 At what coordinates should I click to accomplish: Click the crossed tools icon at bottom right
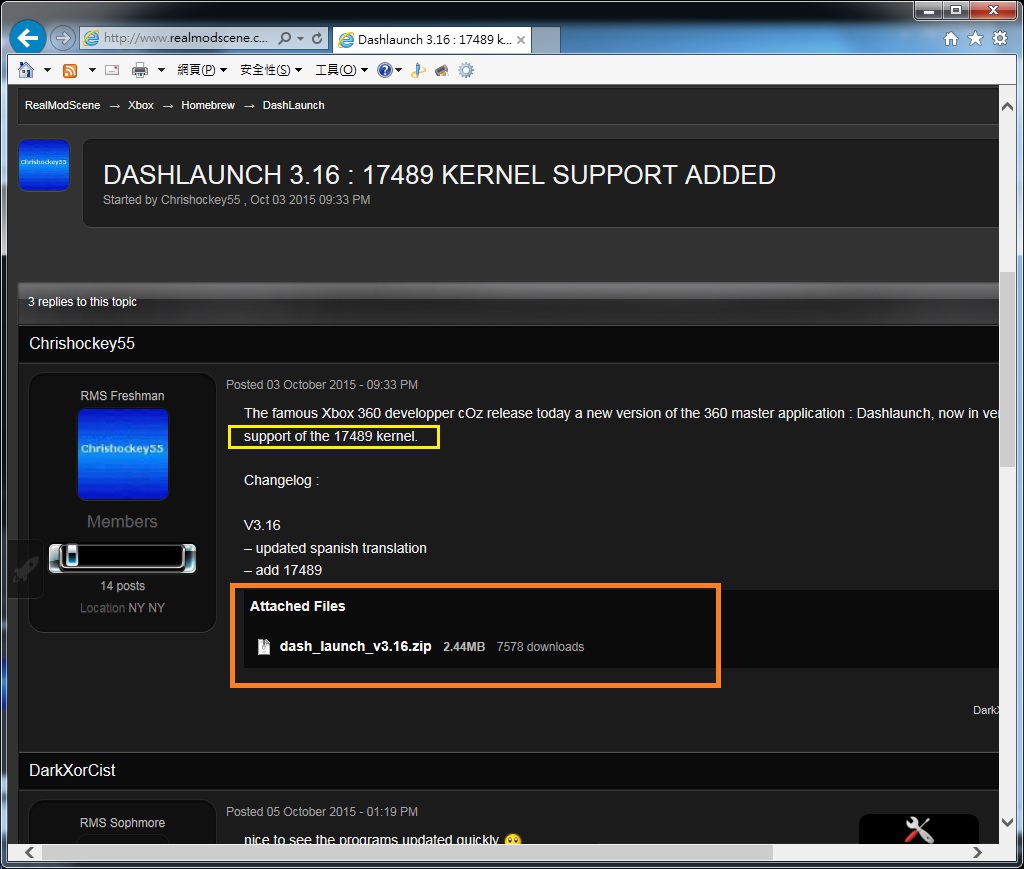(918, 829)
